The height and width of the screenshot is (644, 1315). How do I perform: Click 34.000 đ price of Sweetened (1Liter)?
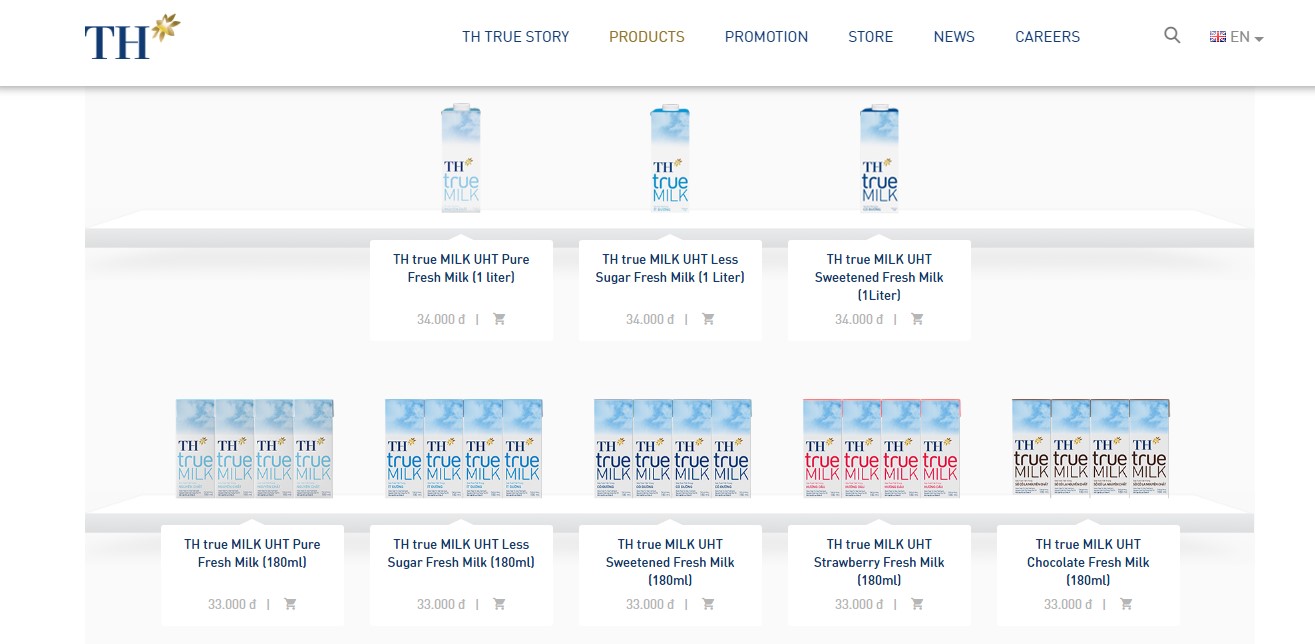pyautogui.click(x=859, y=320)
